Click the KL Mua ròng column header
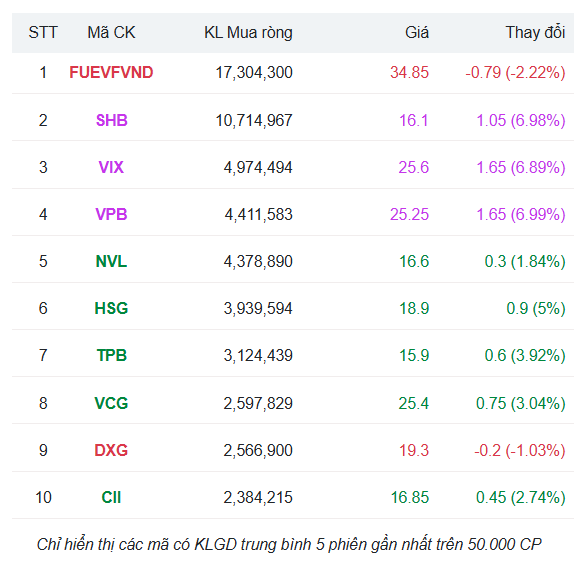 pos(248,33)
